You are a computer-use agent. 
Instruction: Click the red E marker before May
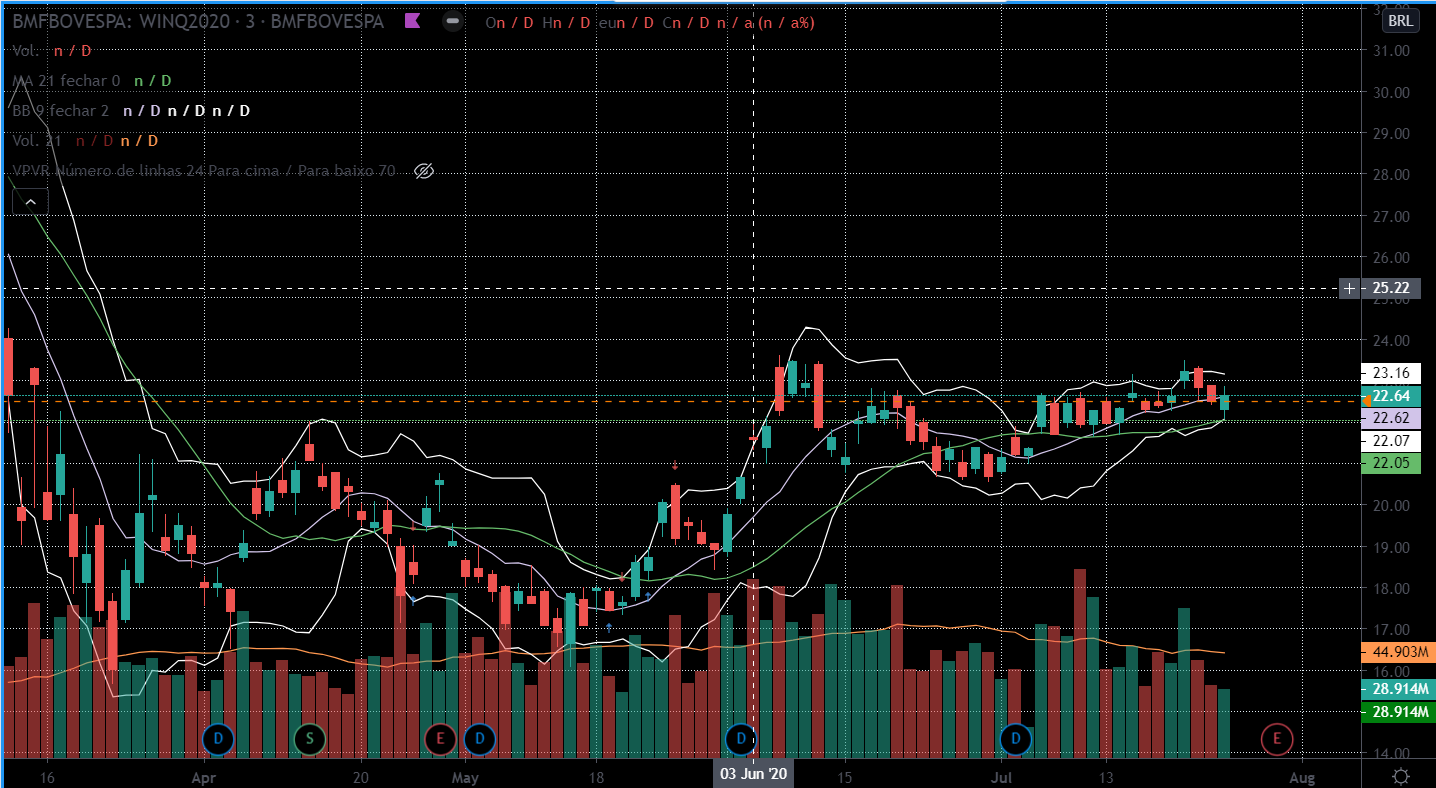[440, 740]
